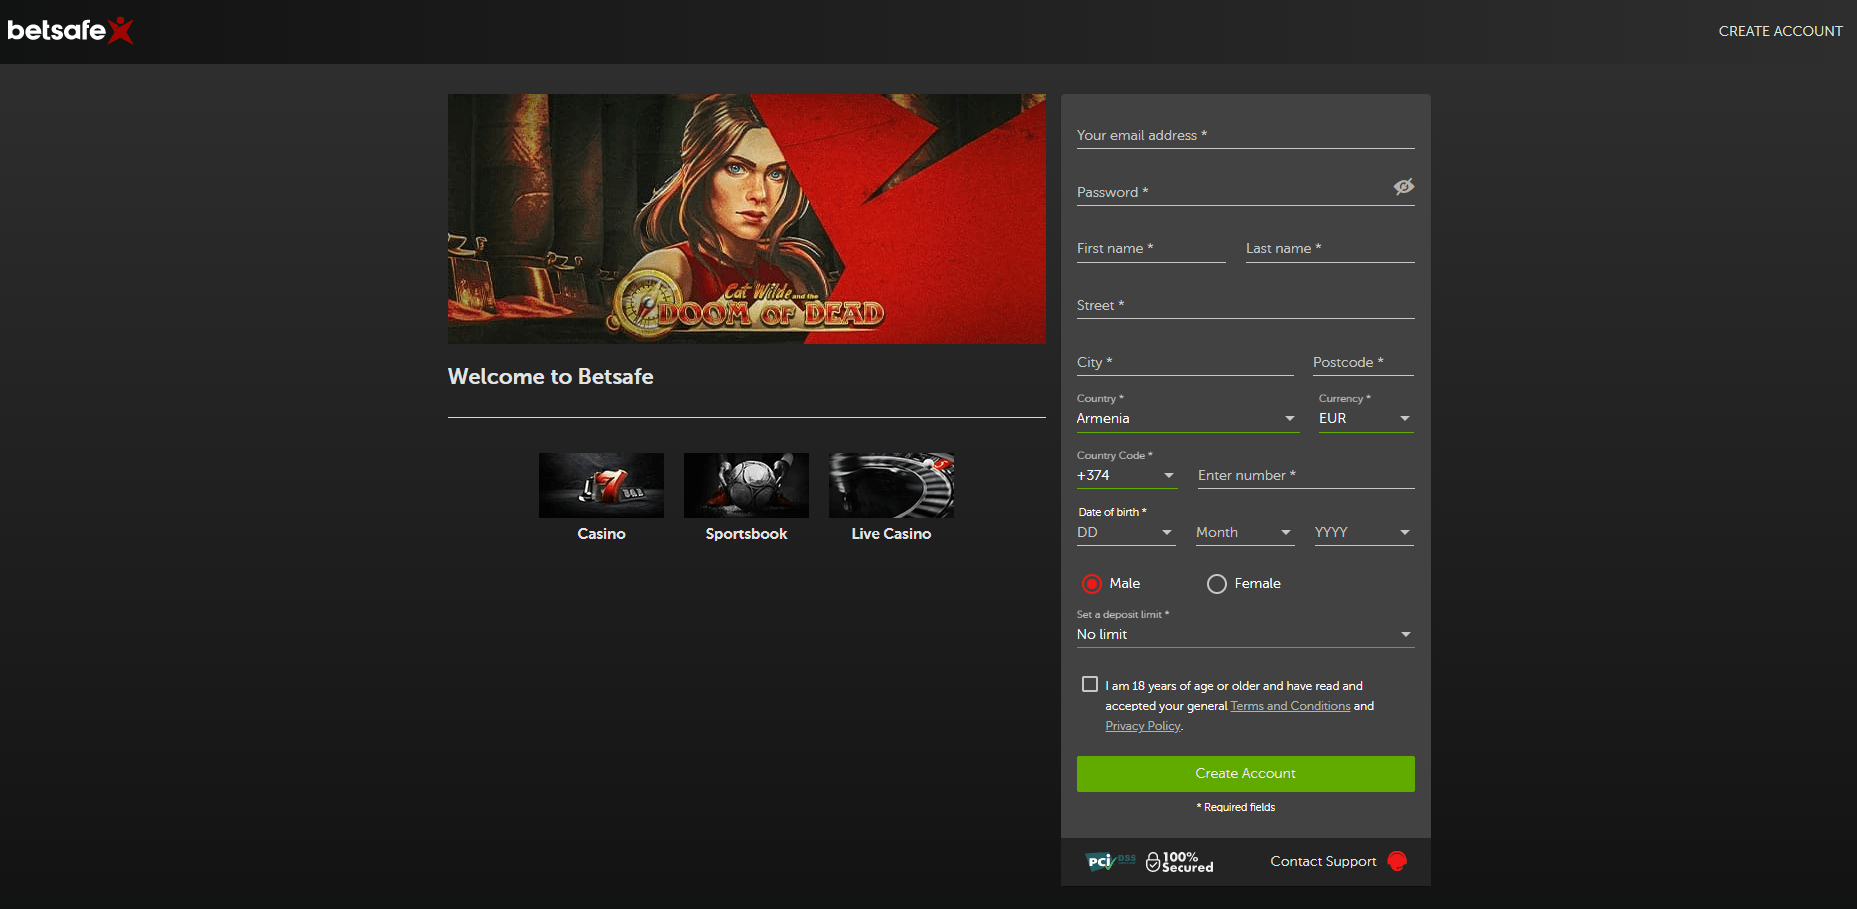Click the Street input field
The image size is (1857, 909).
[1246, 306]
